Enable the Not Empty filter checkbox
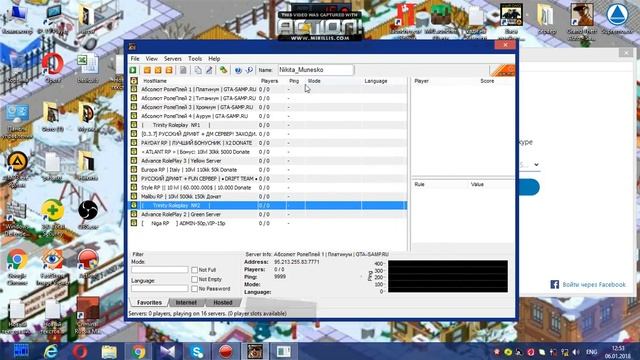Screen dimensions: 640x360 click(194, 279)
